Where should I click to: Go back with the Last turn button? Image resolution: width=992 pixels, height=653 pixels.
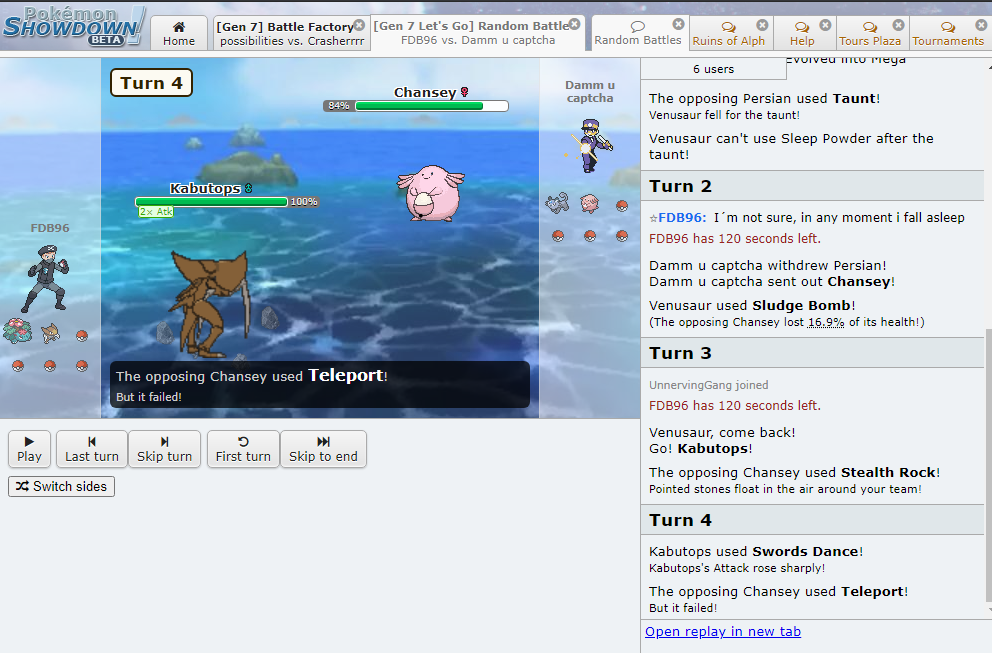(92, 449)
